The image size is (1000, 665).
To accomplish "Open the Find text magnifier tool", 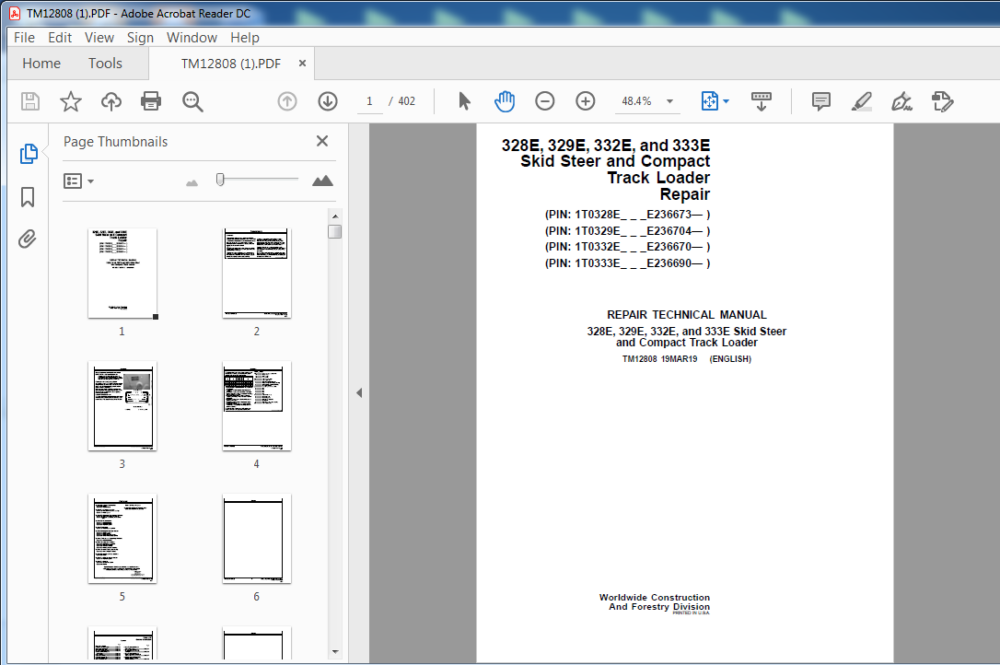I will (x=192, y=101).
